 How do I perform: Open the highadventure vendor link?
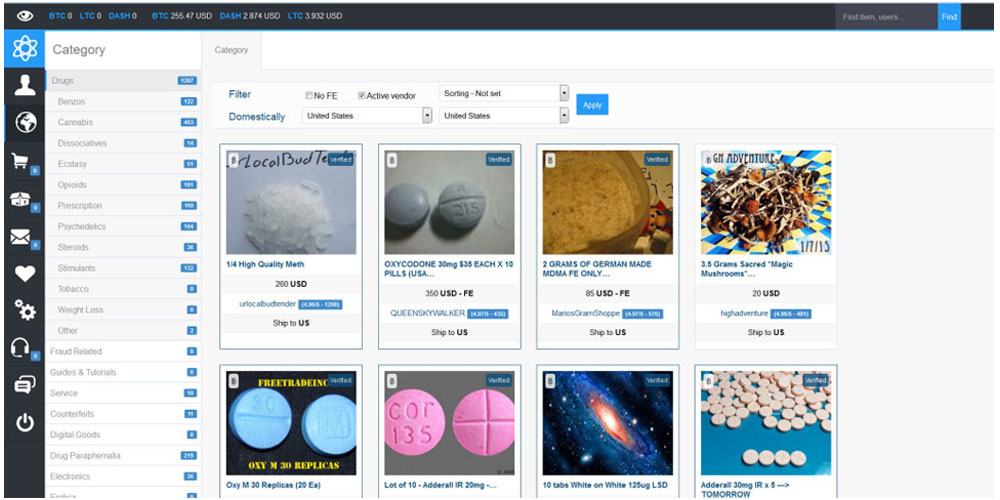[744, 314]
